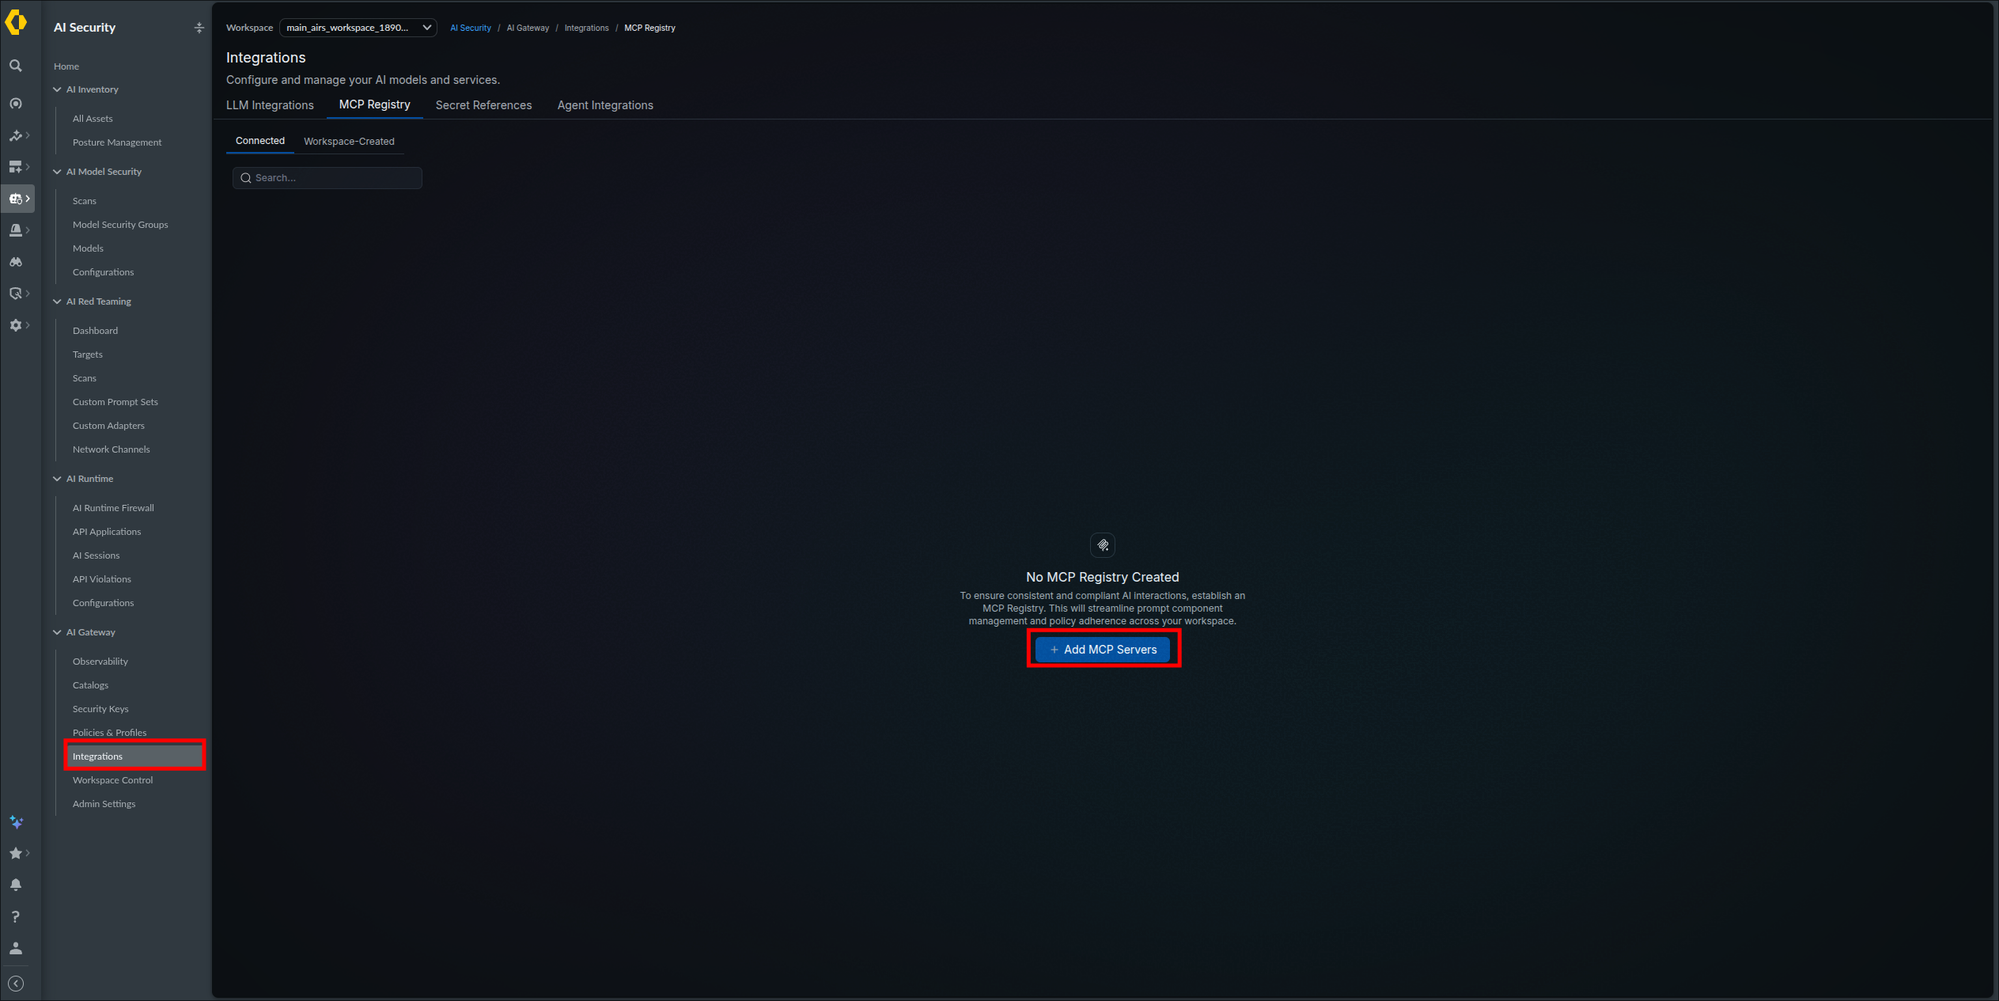Image resolution: width=1999 pixels, height=1001 pixels.
Task: Open Posture Management page
Action: [x=117, y=143]
